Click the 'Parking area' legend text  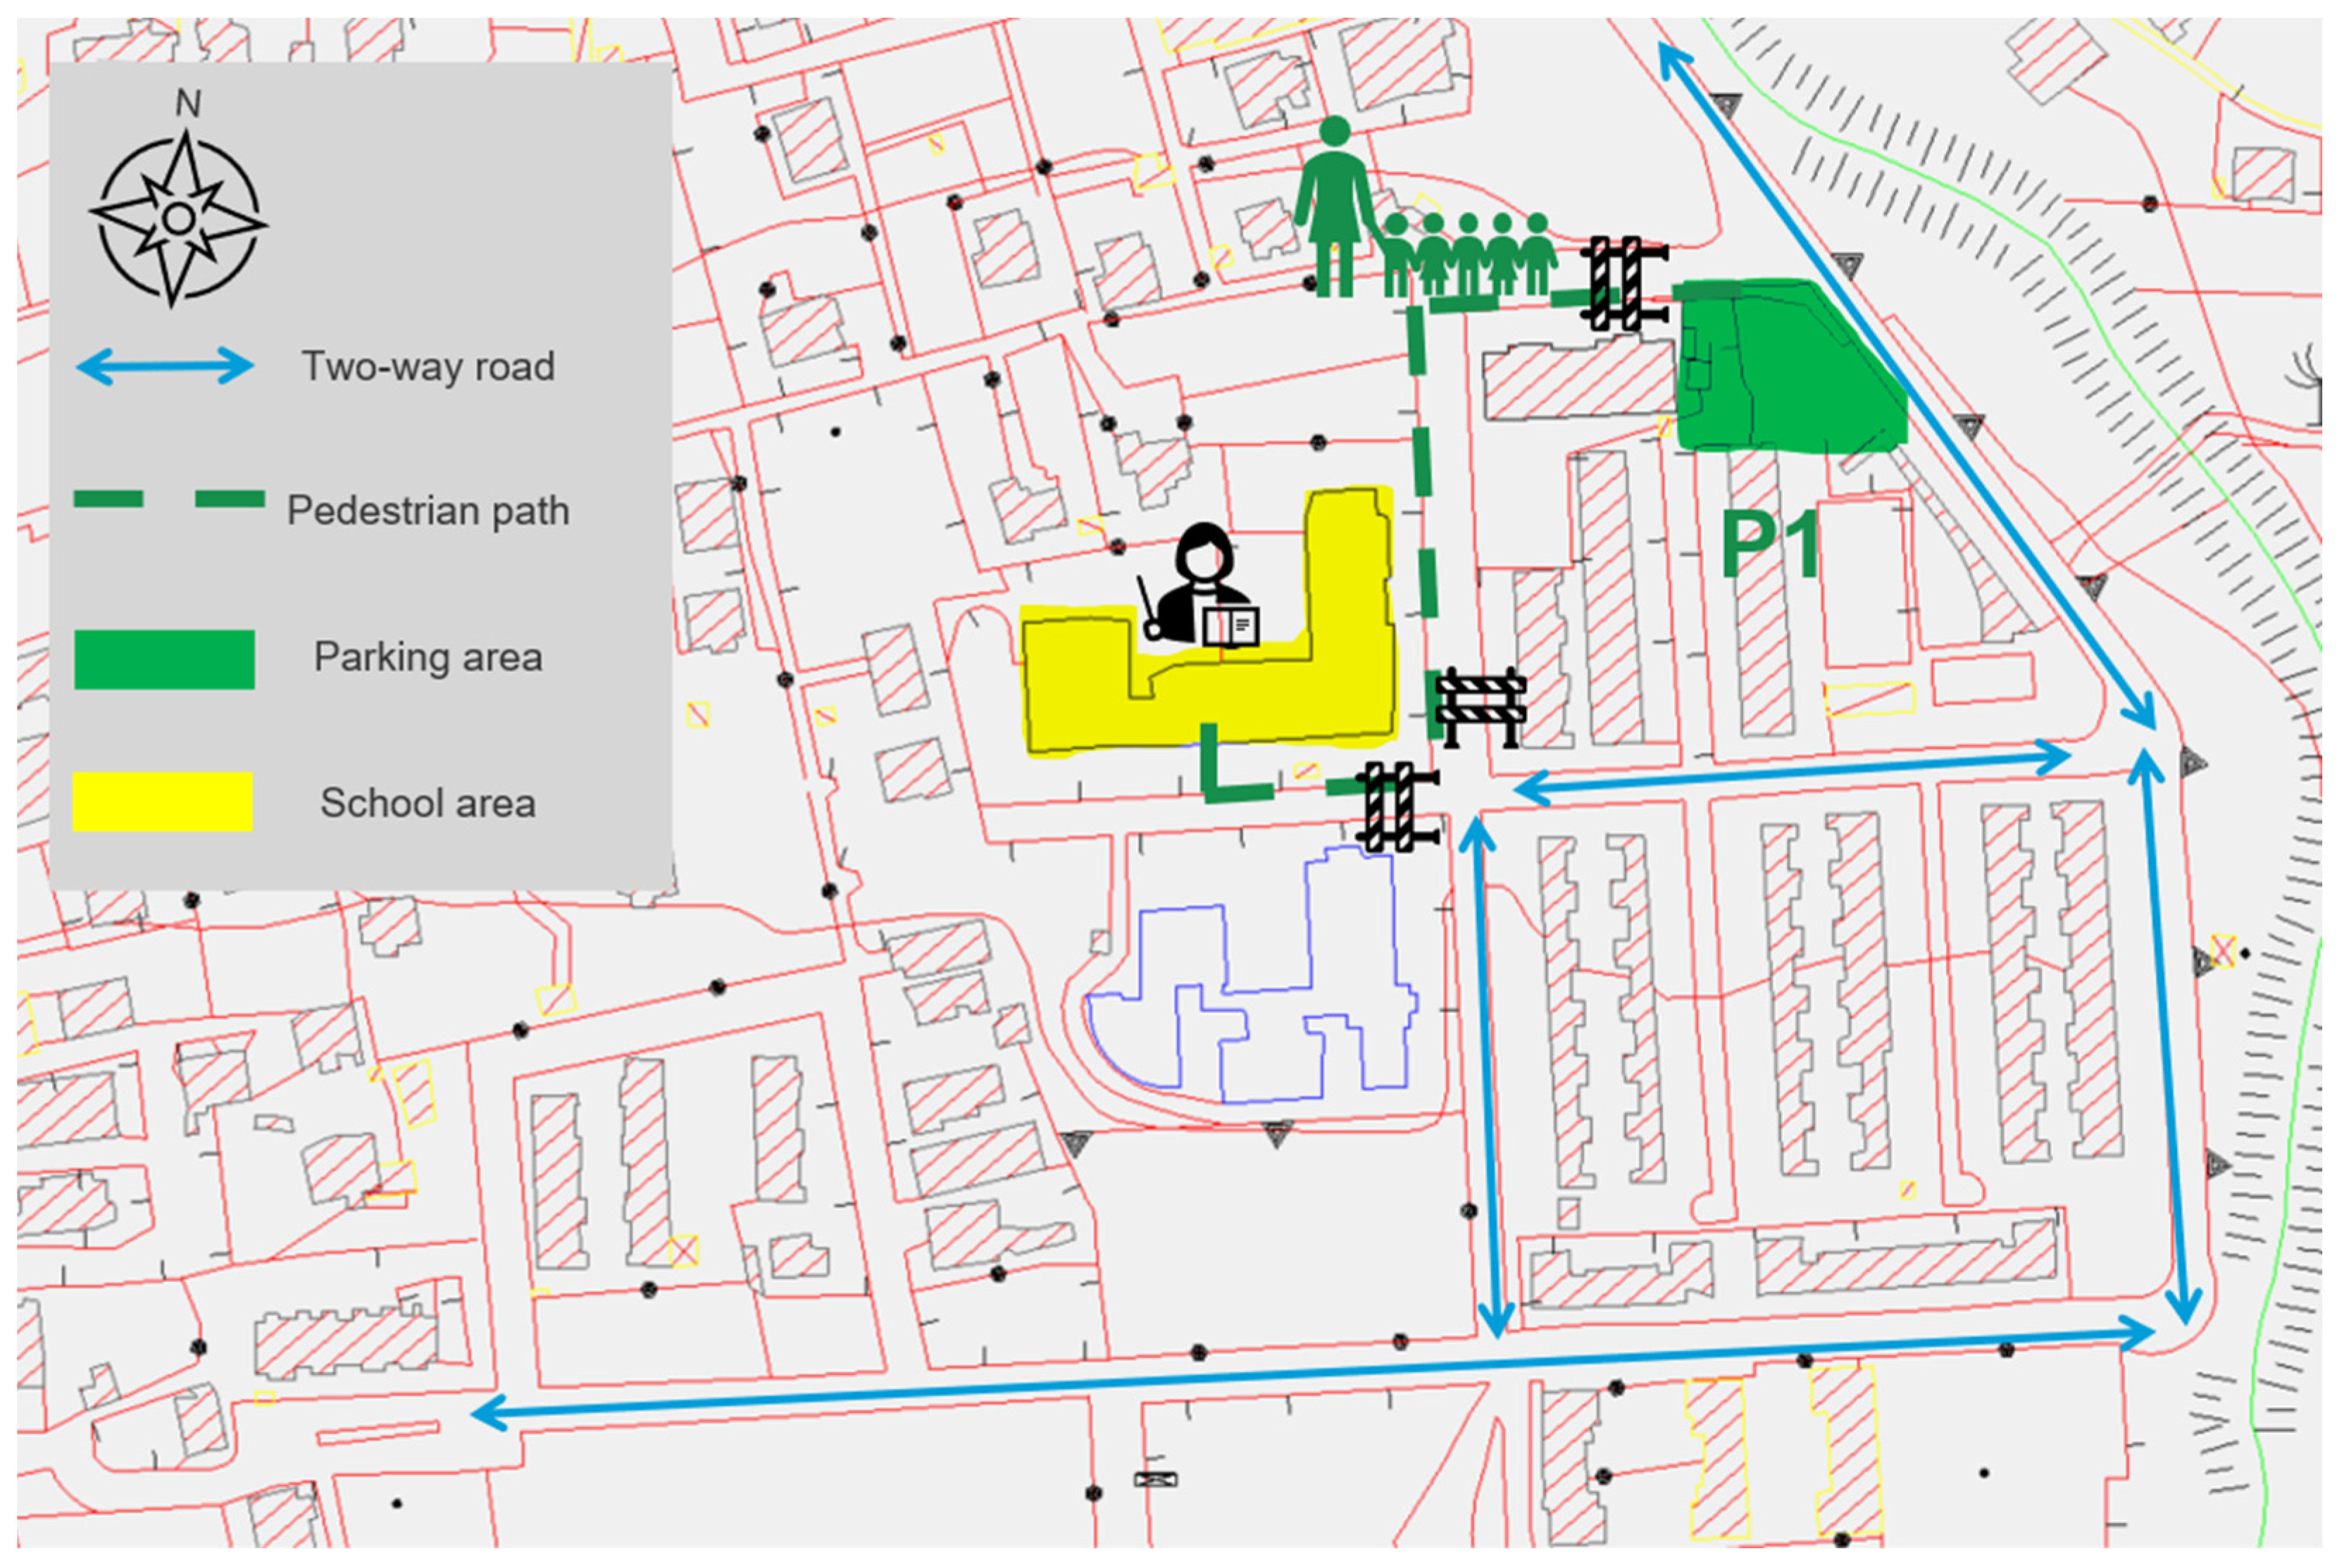pos(428,658)
